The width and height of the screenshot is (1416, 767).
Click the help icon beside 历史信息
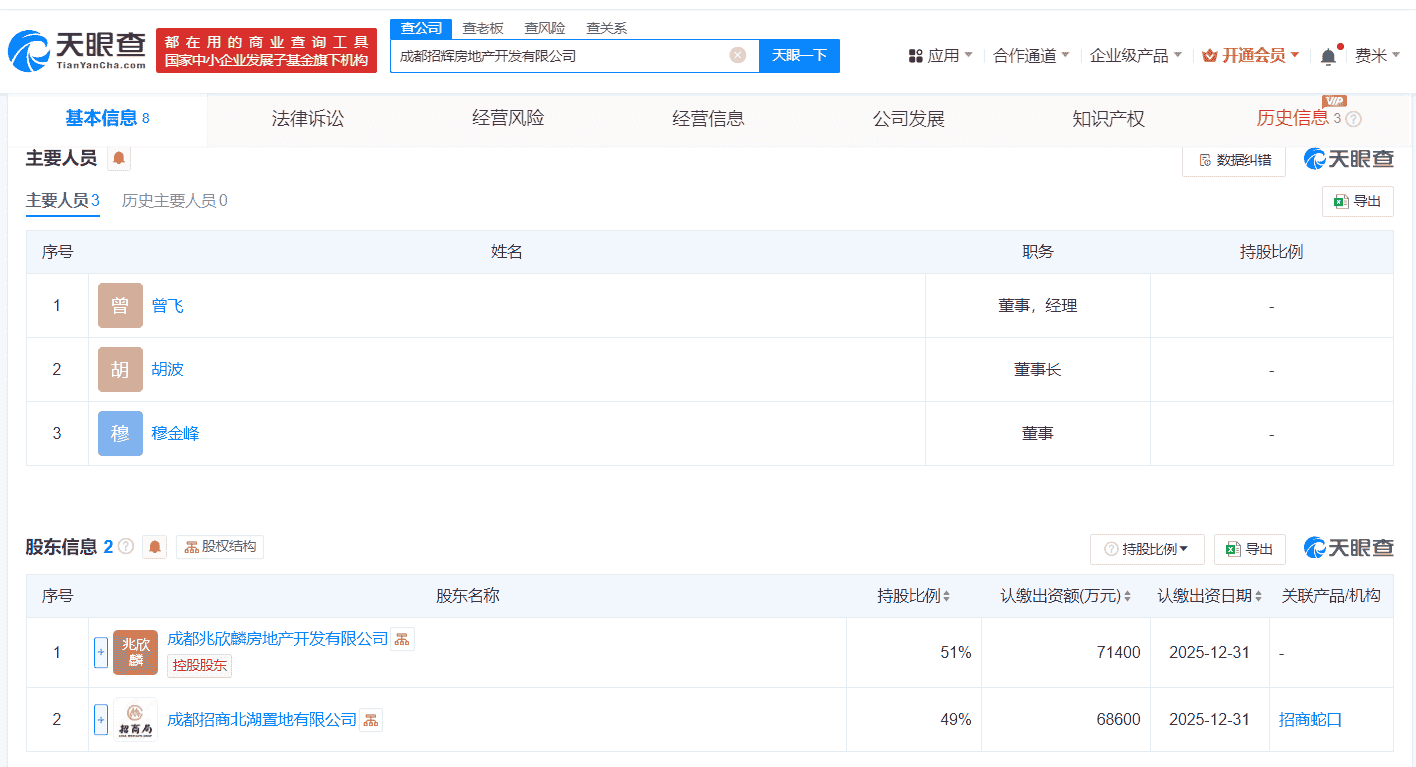1353,119
